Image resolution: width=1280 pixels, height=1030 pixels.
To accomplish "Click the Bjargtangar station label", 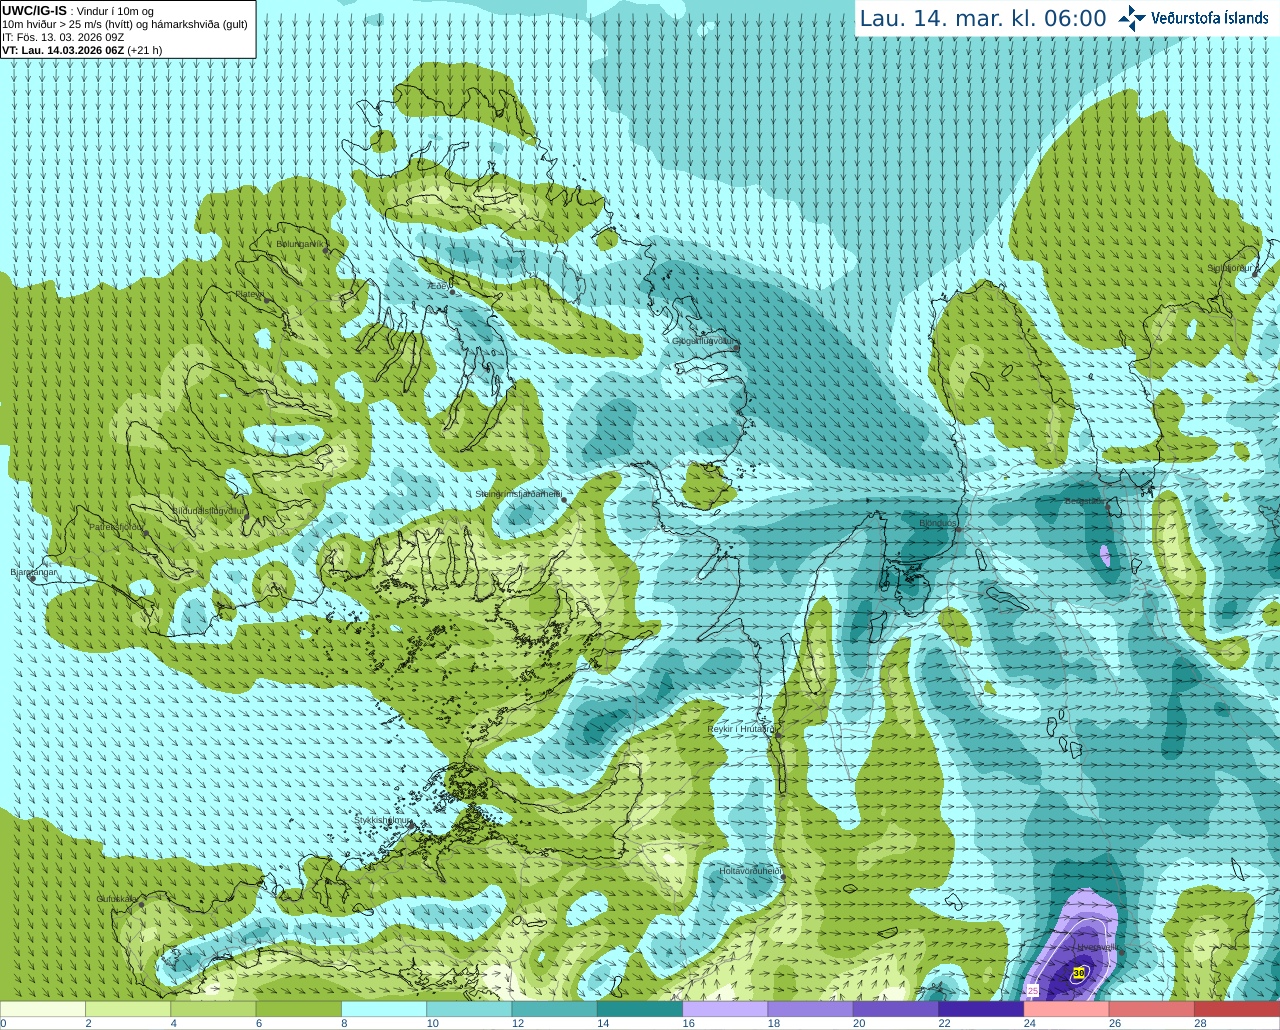I will (34, 572).
